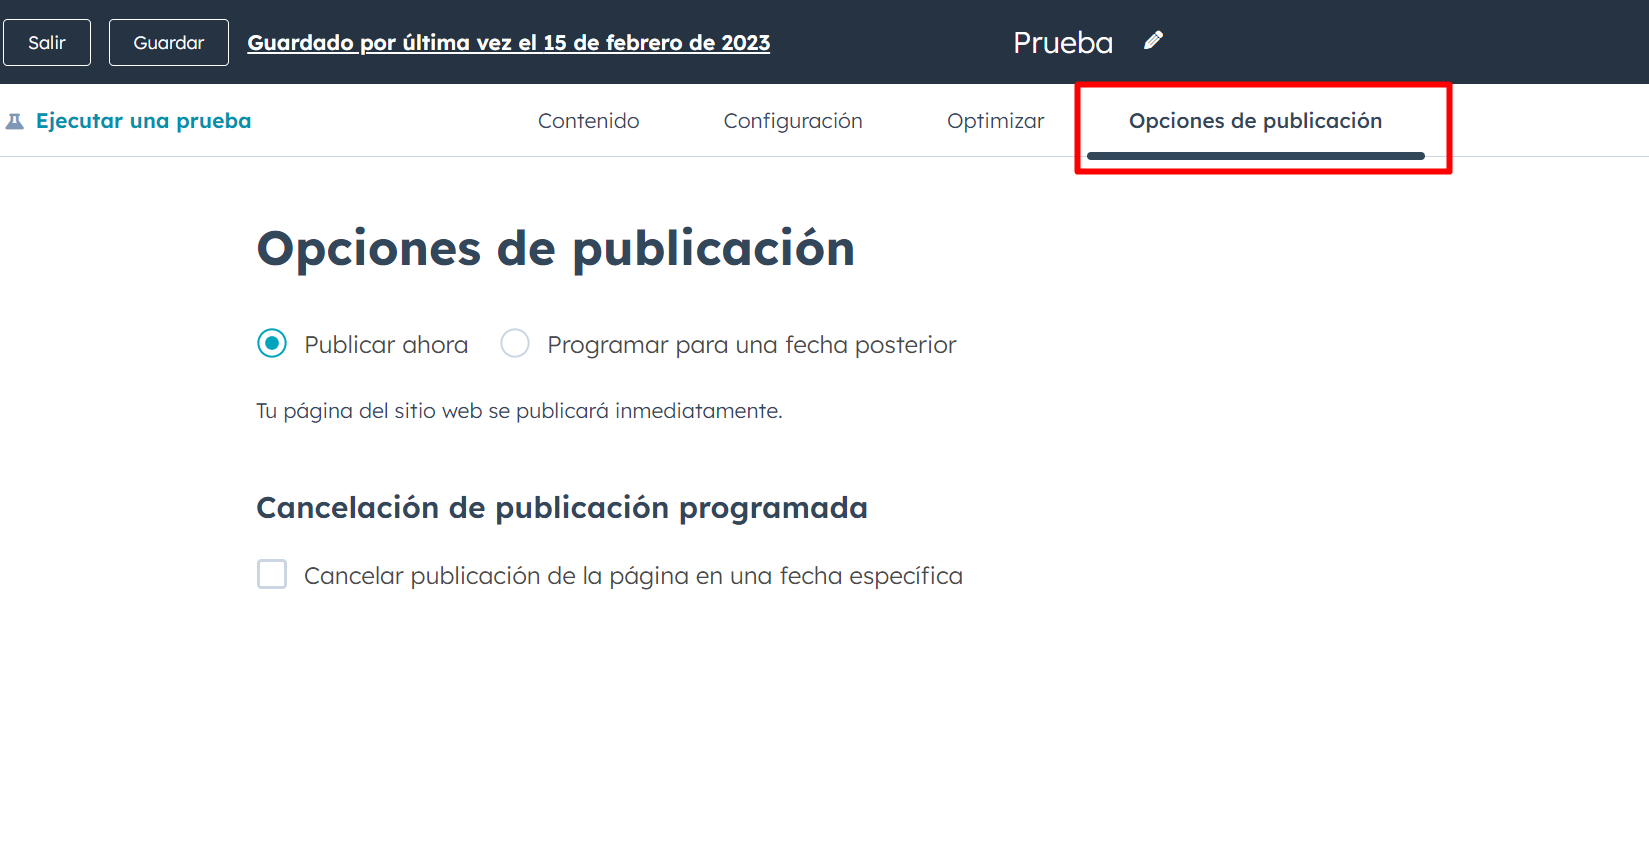
Task: Click the Cancelación de publicación programada heading
Action: [561, 508]
